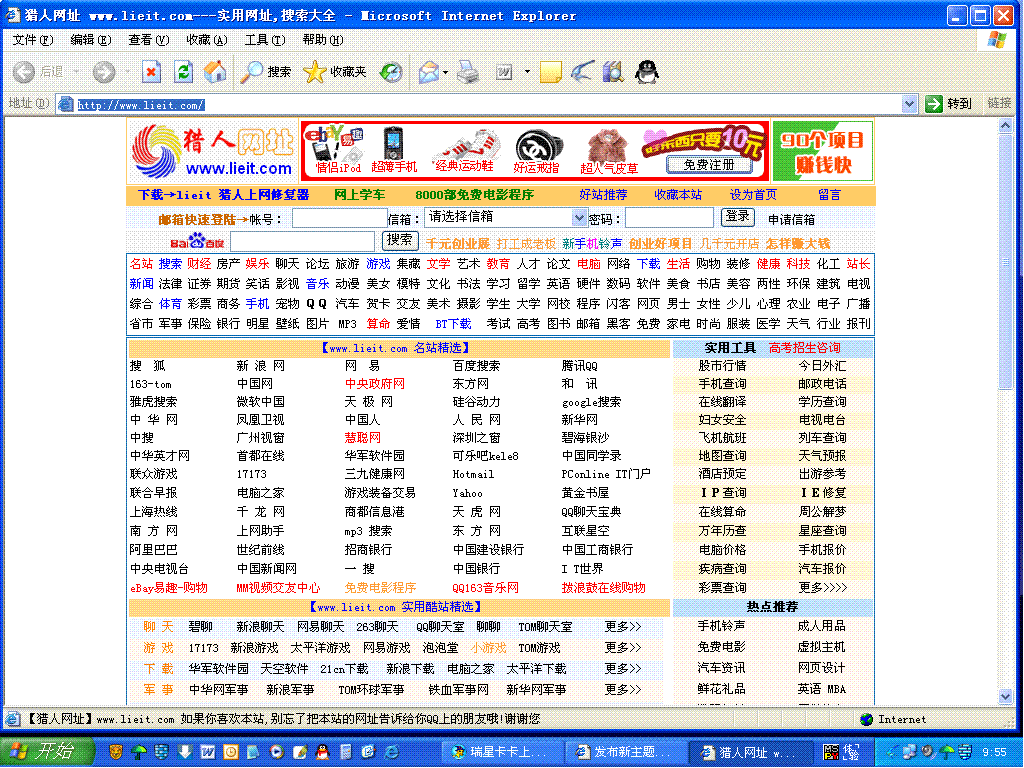
Task: Open the Favorites star button (收藏夹)
Action: tap(335, 72)
